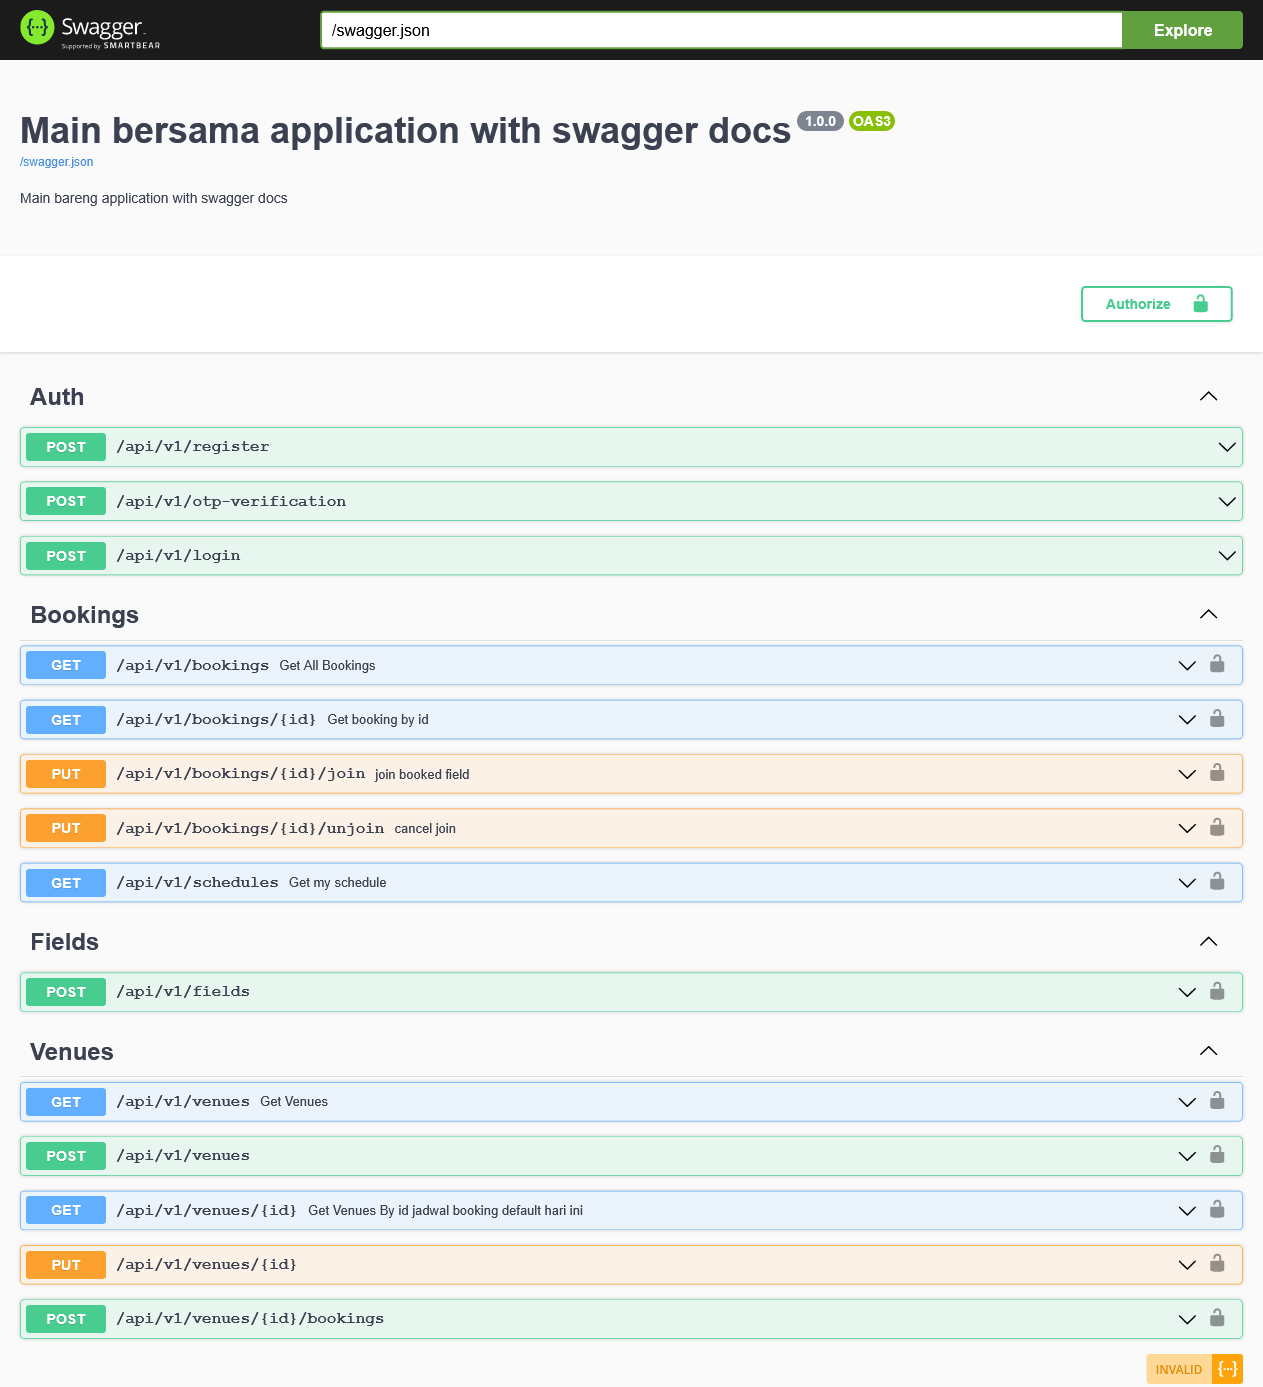The width and height of the screenshot is (1263, 1387).
Task: Expand POST /api/v1/login chevron
Action: (1227, 556)
